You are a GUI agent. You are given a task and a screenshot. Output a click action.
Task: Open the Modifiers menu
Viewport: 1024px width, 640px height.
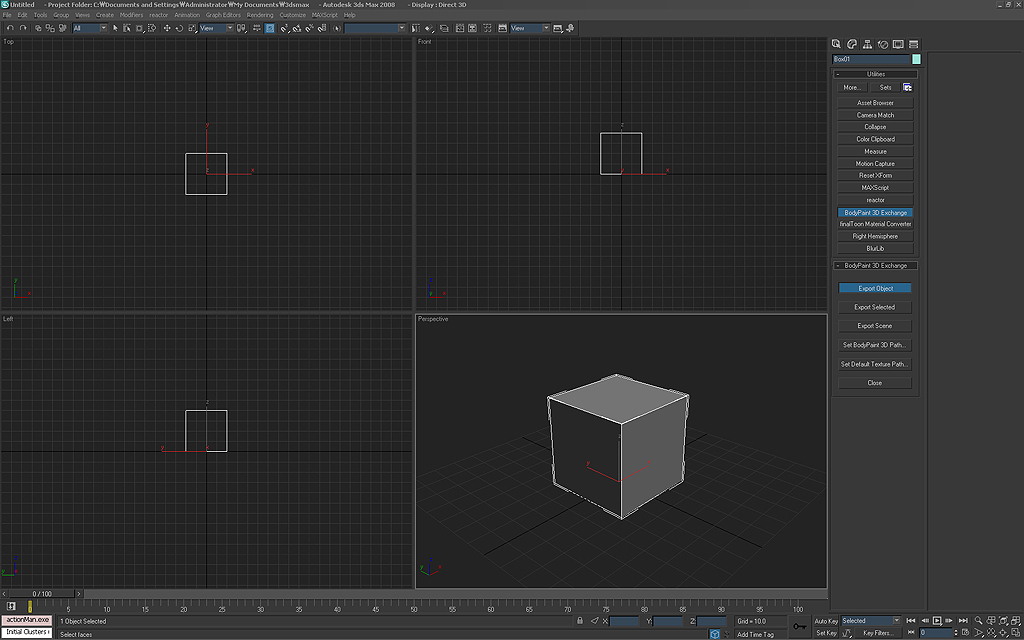coord(131,14)
